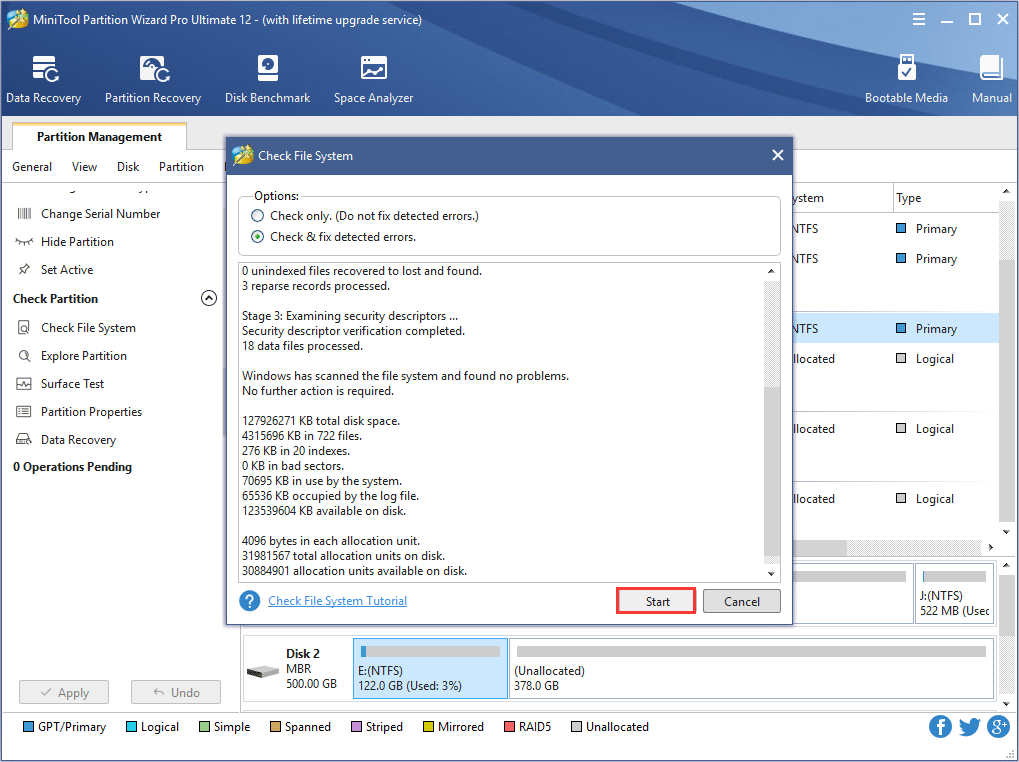Open the Disk menu

click(127, 167)
